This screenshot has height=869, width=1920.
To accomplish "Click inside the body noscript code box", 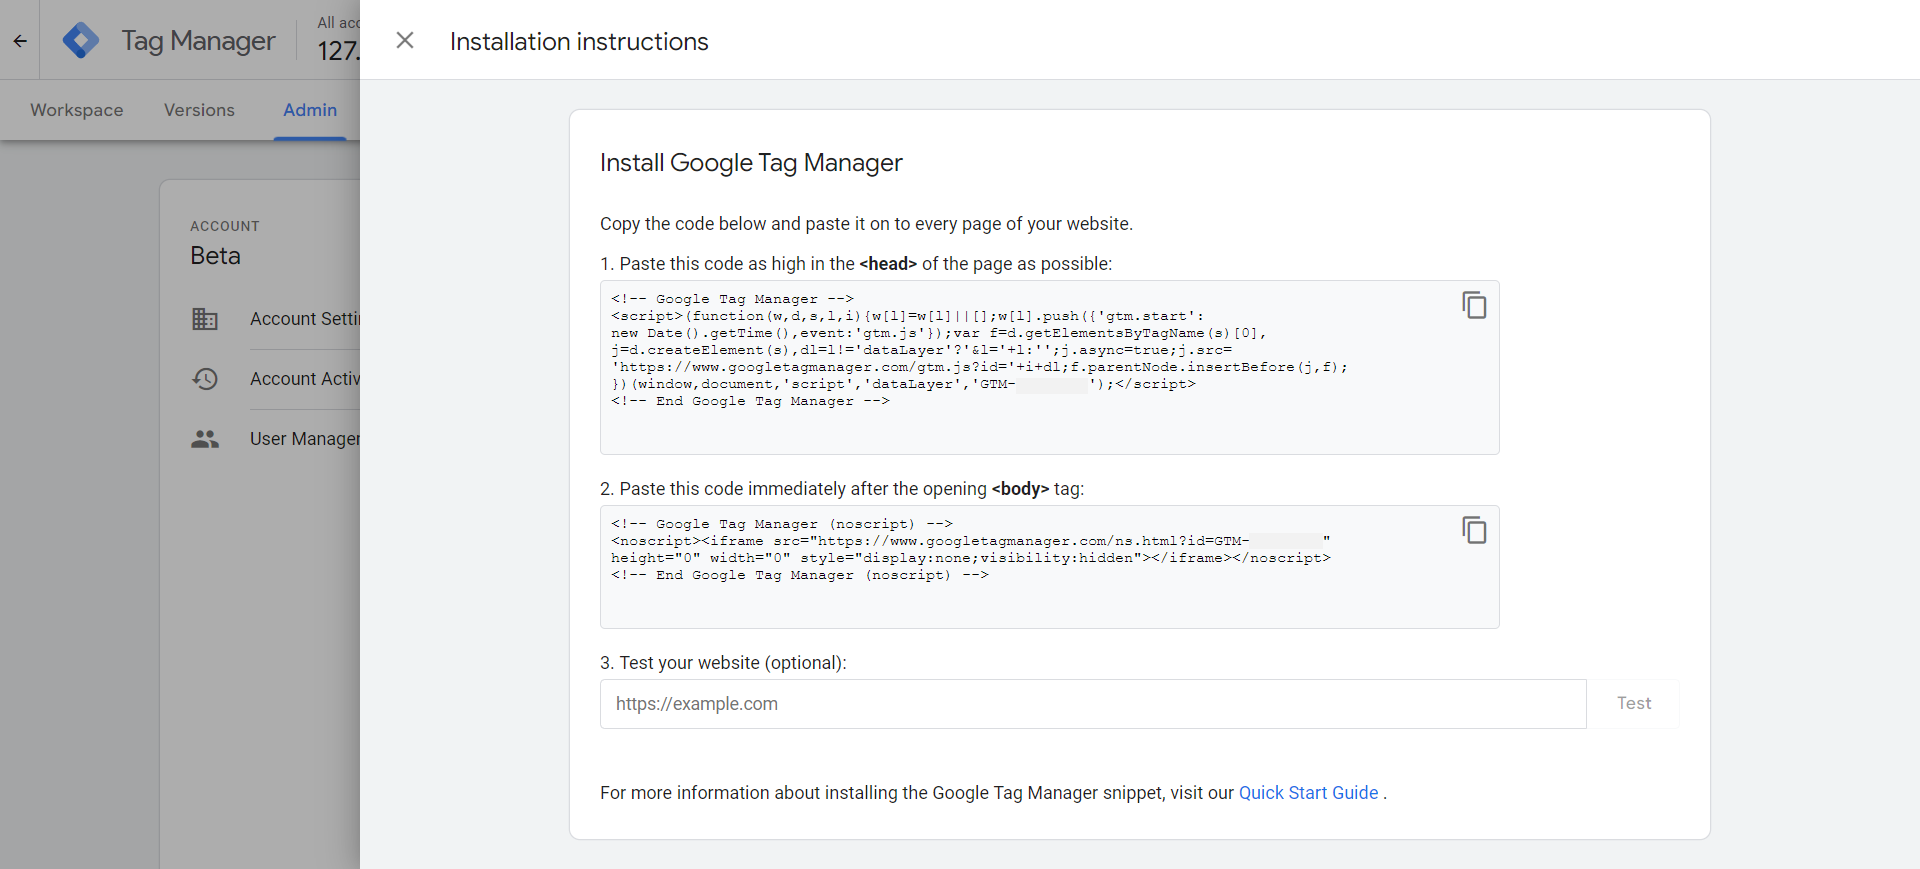I will [1049, 567].
